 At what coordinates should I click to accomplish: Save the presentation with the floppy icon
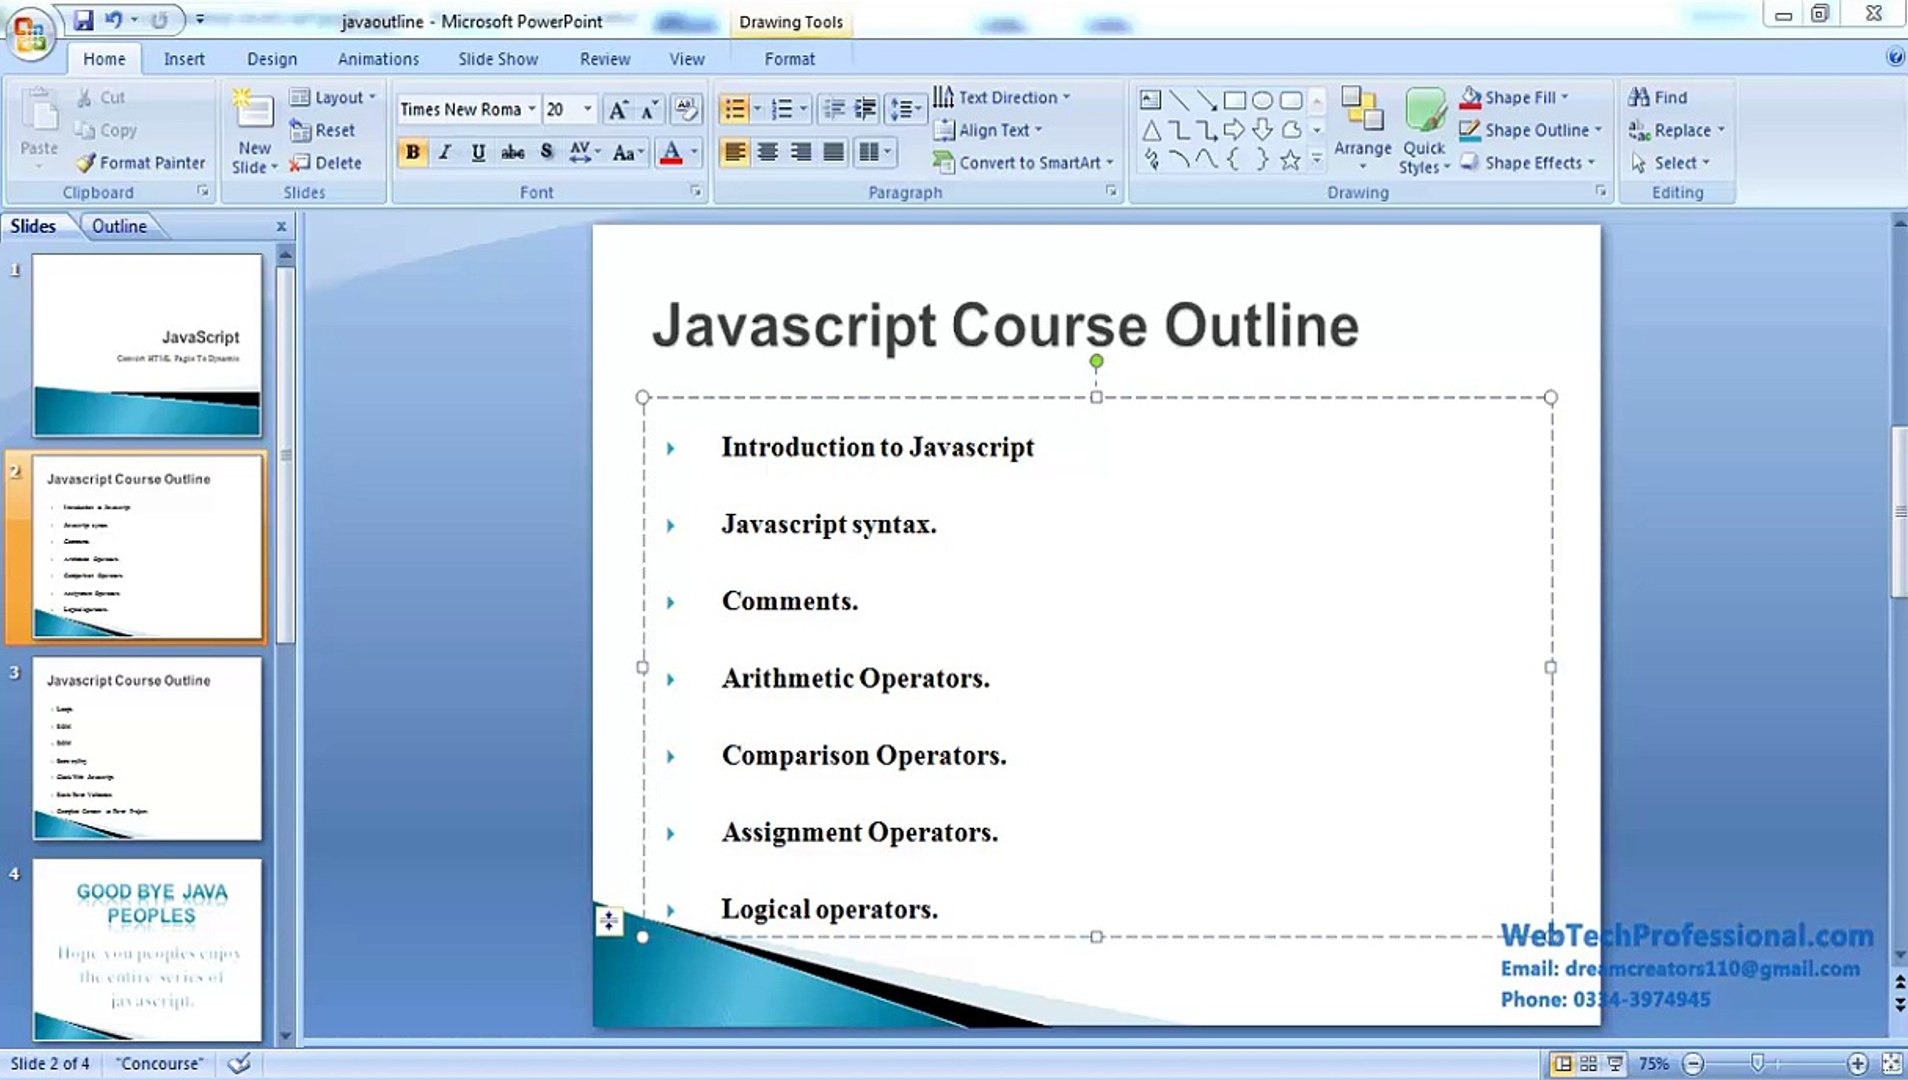[x=84, y=20]
